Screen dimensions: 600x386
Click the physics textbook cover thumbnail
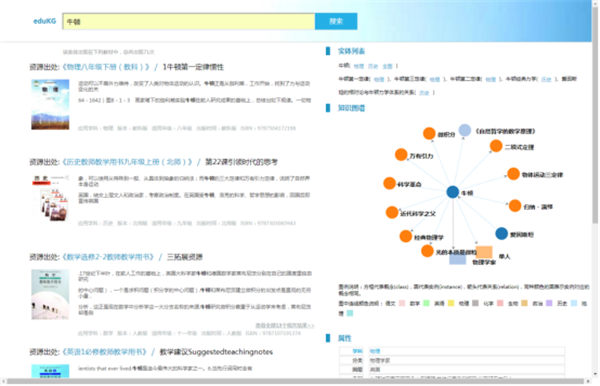[50, 104]
